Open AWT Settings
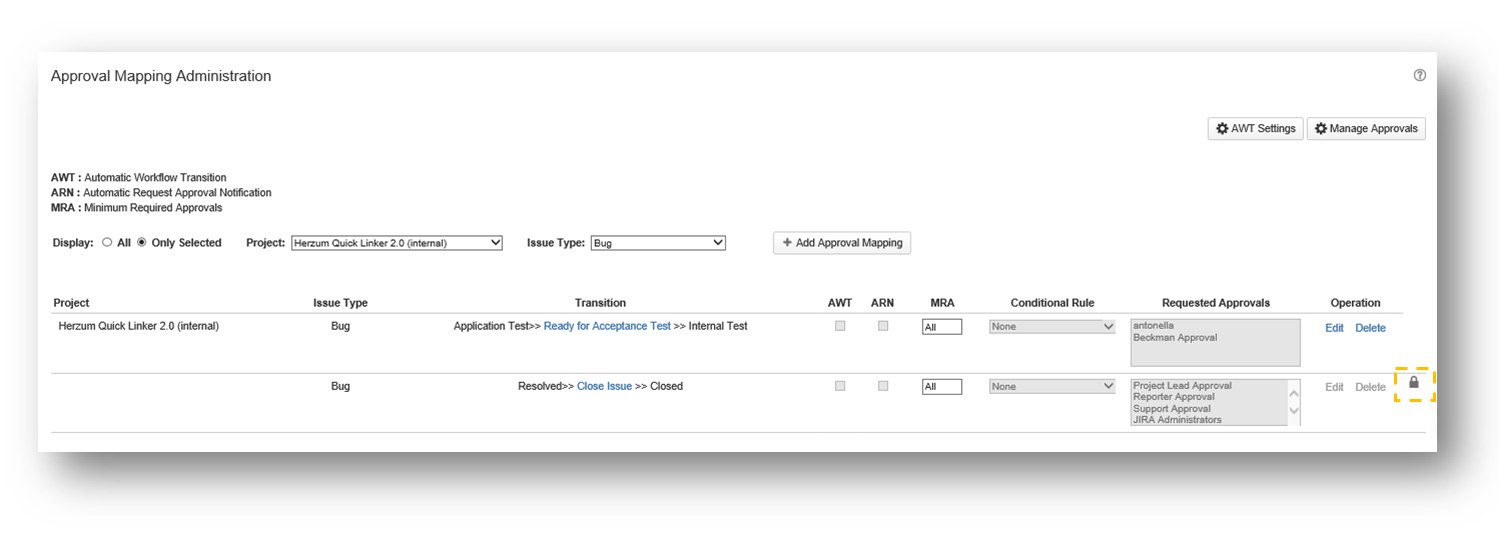1499x536 pixels. pyautogui.click(x=1255, y=129)
